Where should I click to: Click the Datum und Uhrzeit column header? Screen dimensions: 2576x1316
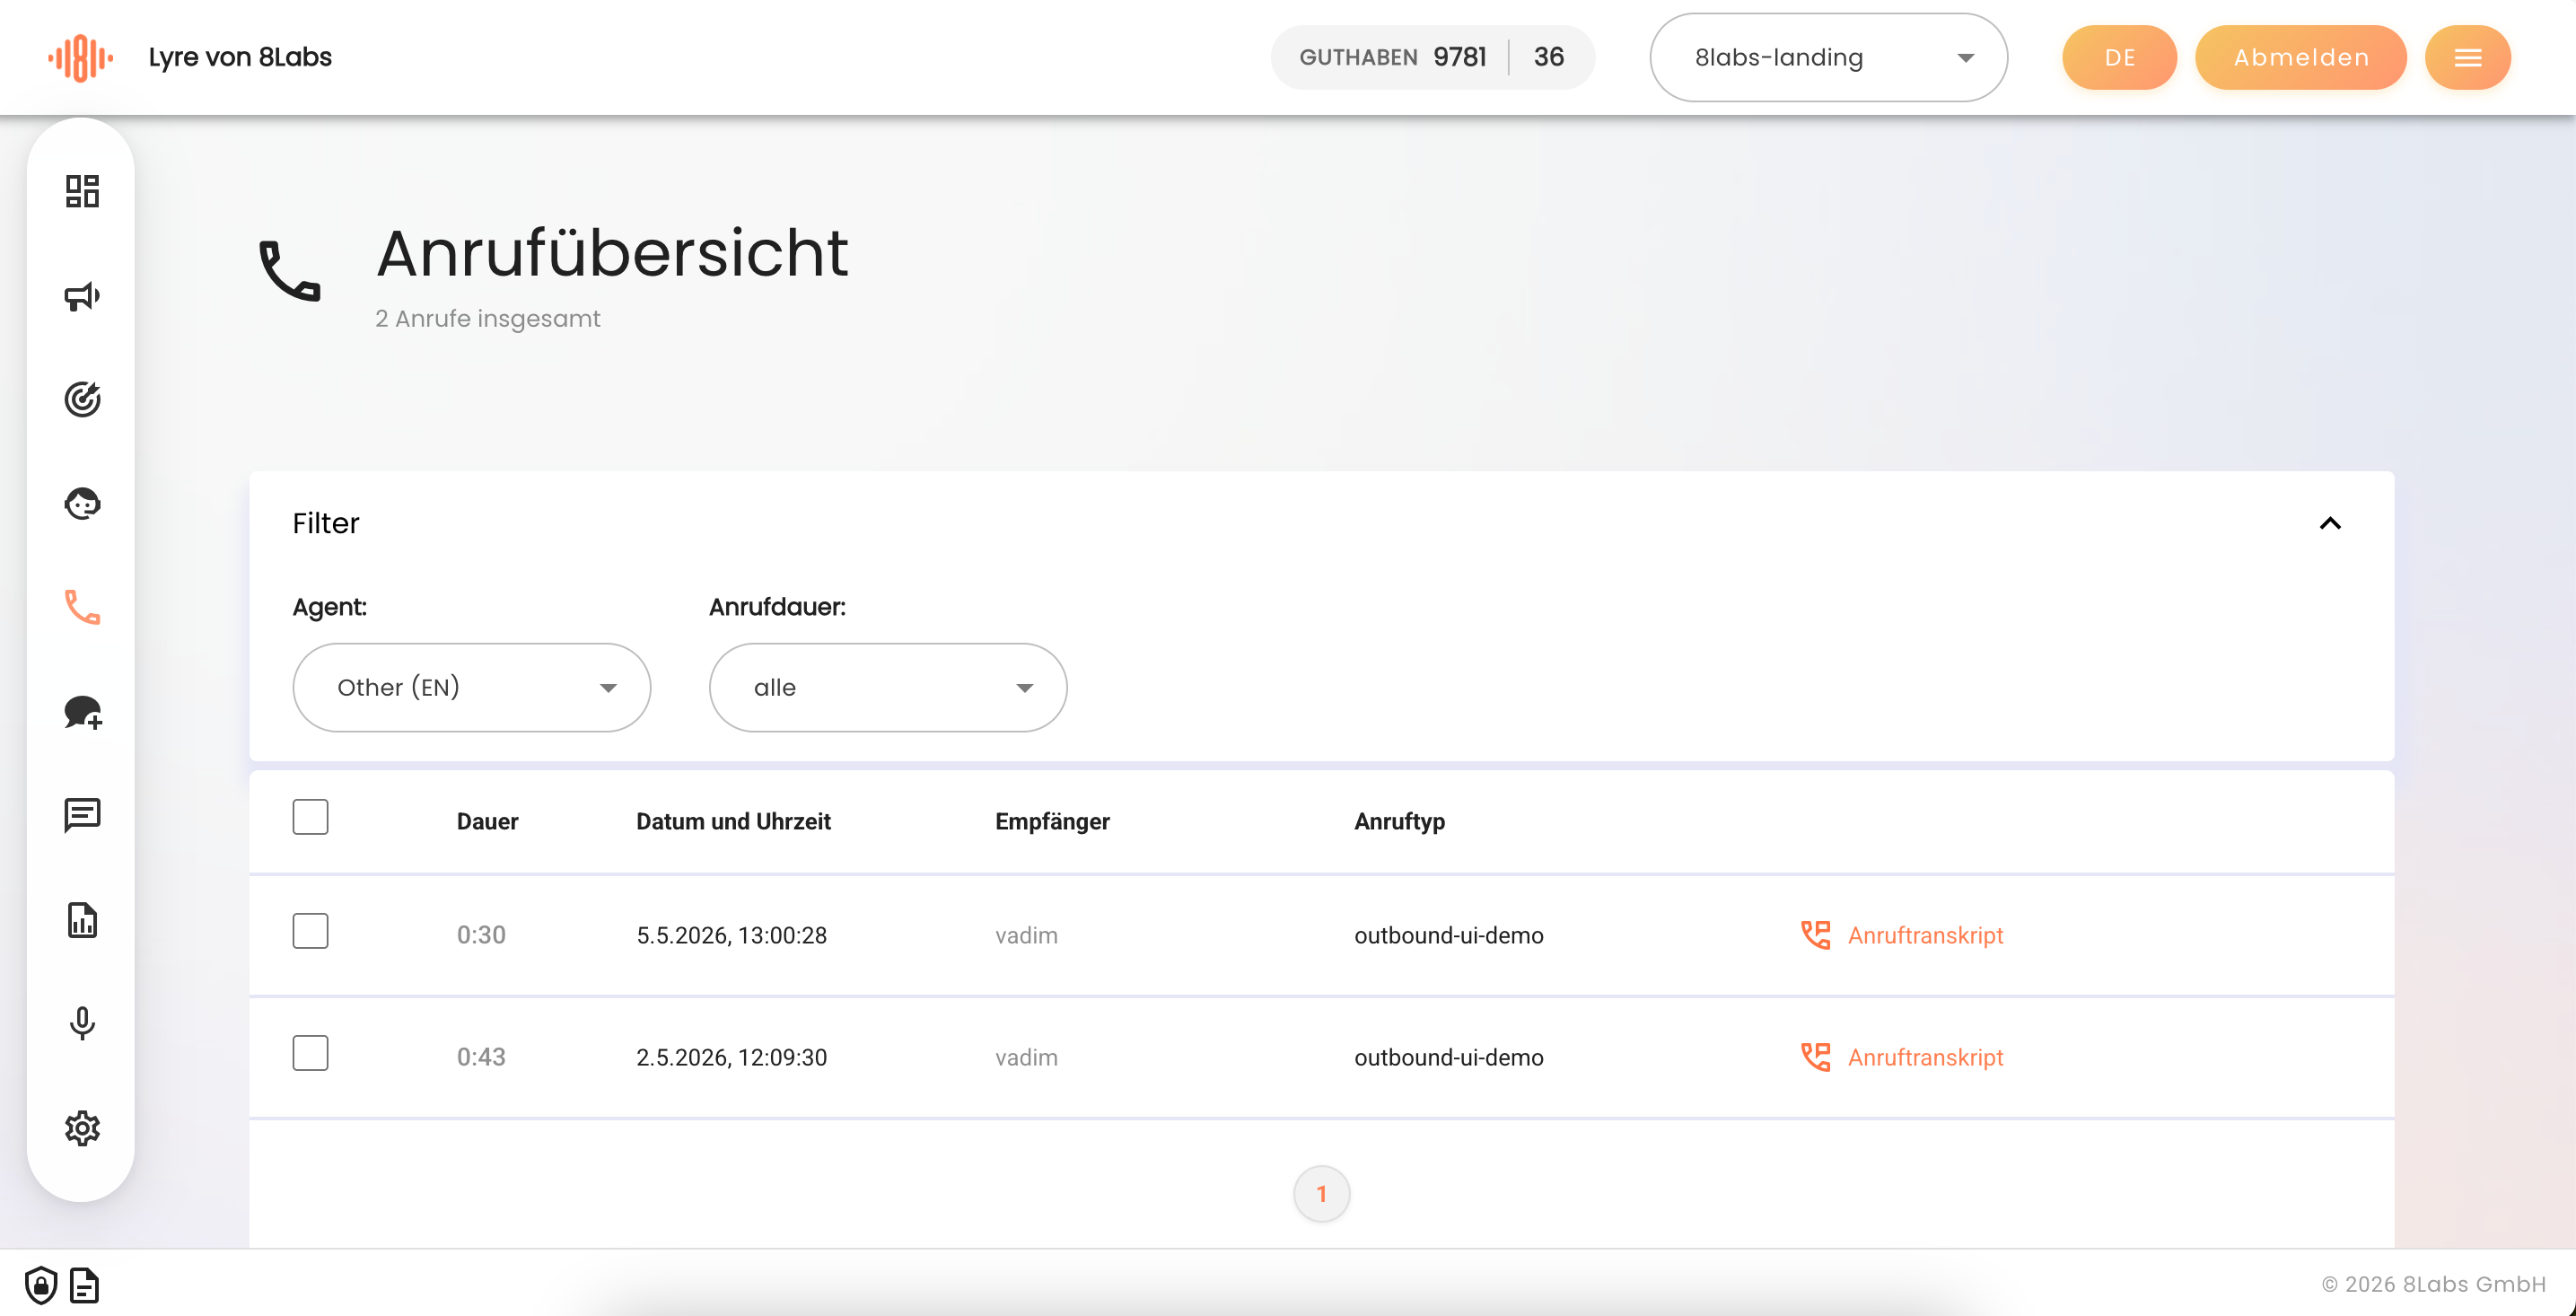pos(733,821)
